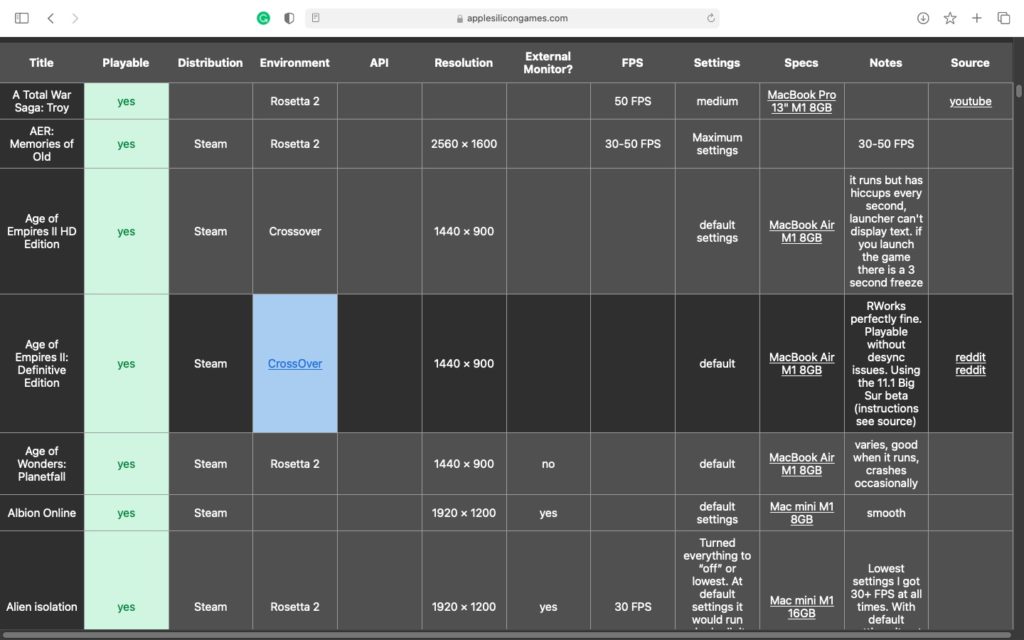Open the highlighted CrossOver environment link

(x=295, y=364)
